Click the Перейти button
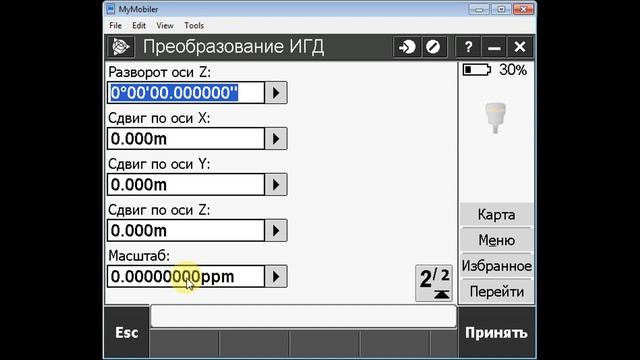Screen dimensions: 640x360 (x=496, y=291)
